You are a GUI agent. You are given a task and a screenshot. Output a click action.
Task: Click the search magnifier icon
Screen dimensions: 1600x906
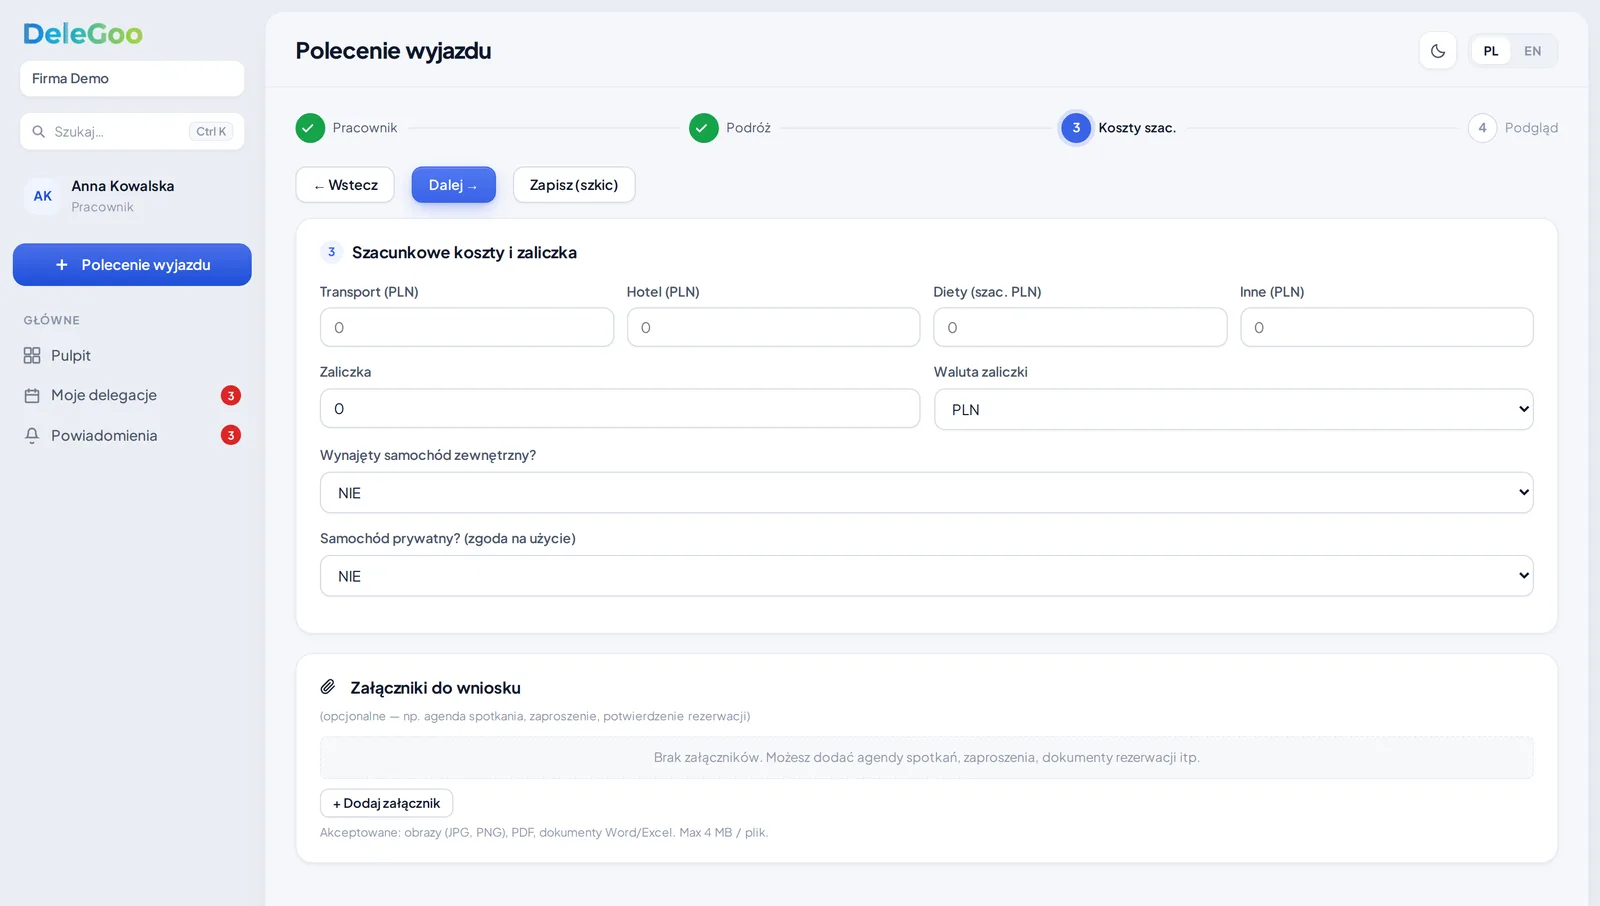[38, 132]
